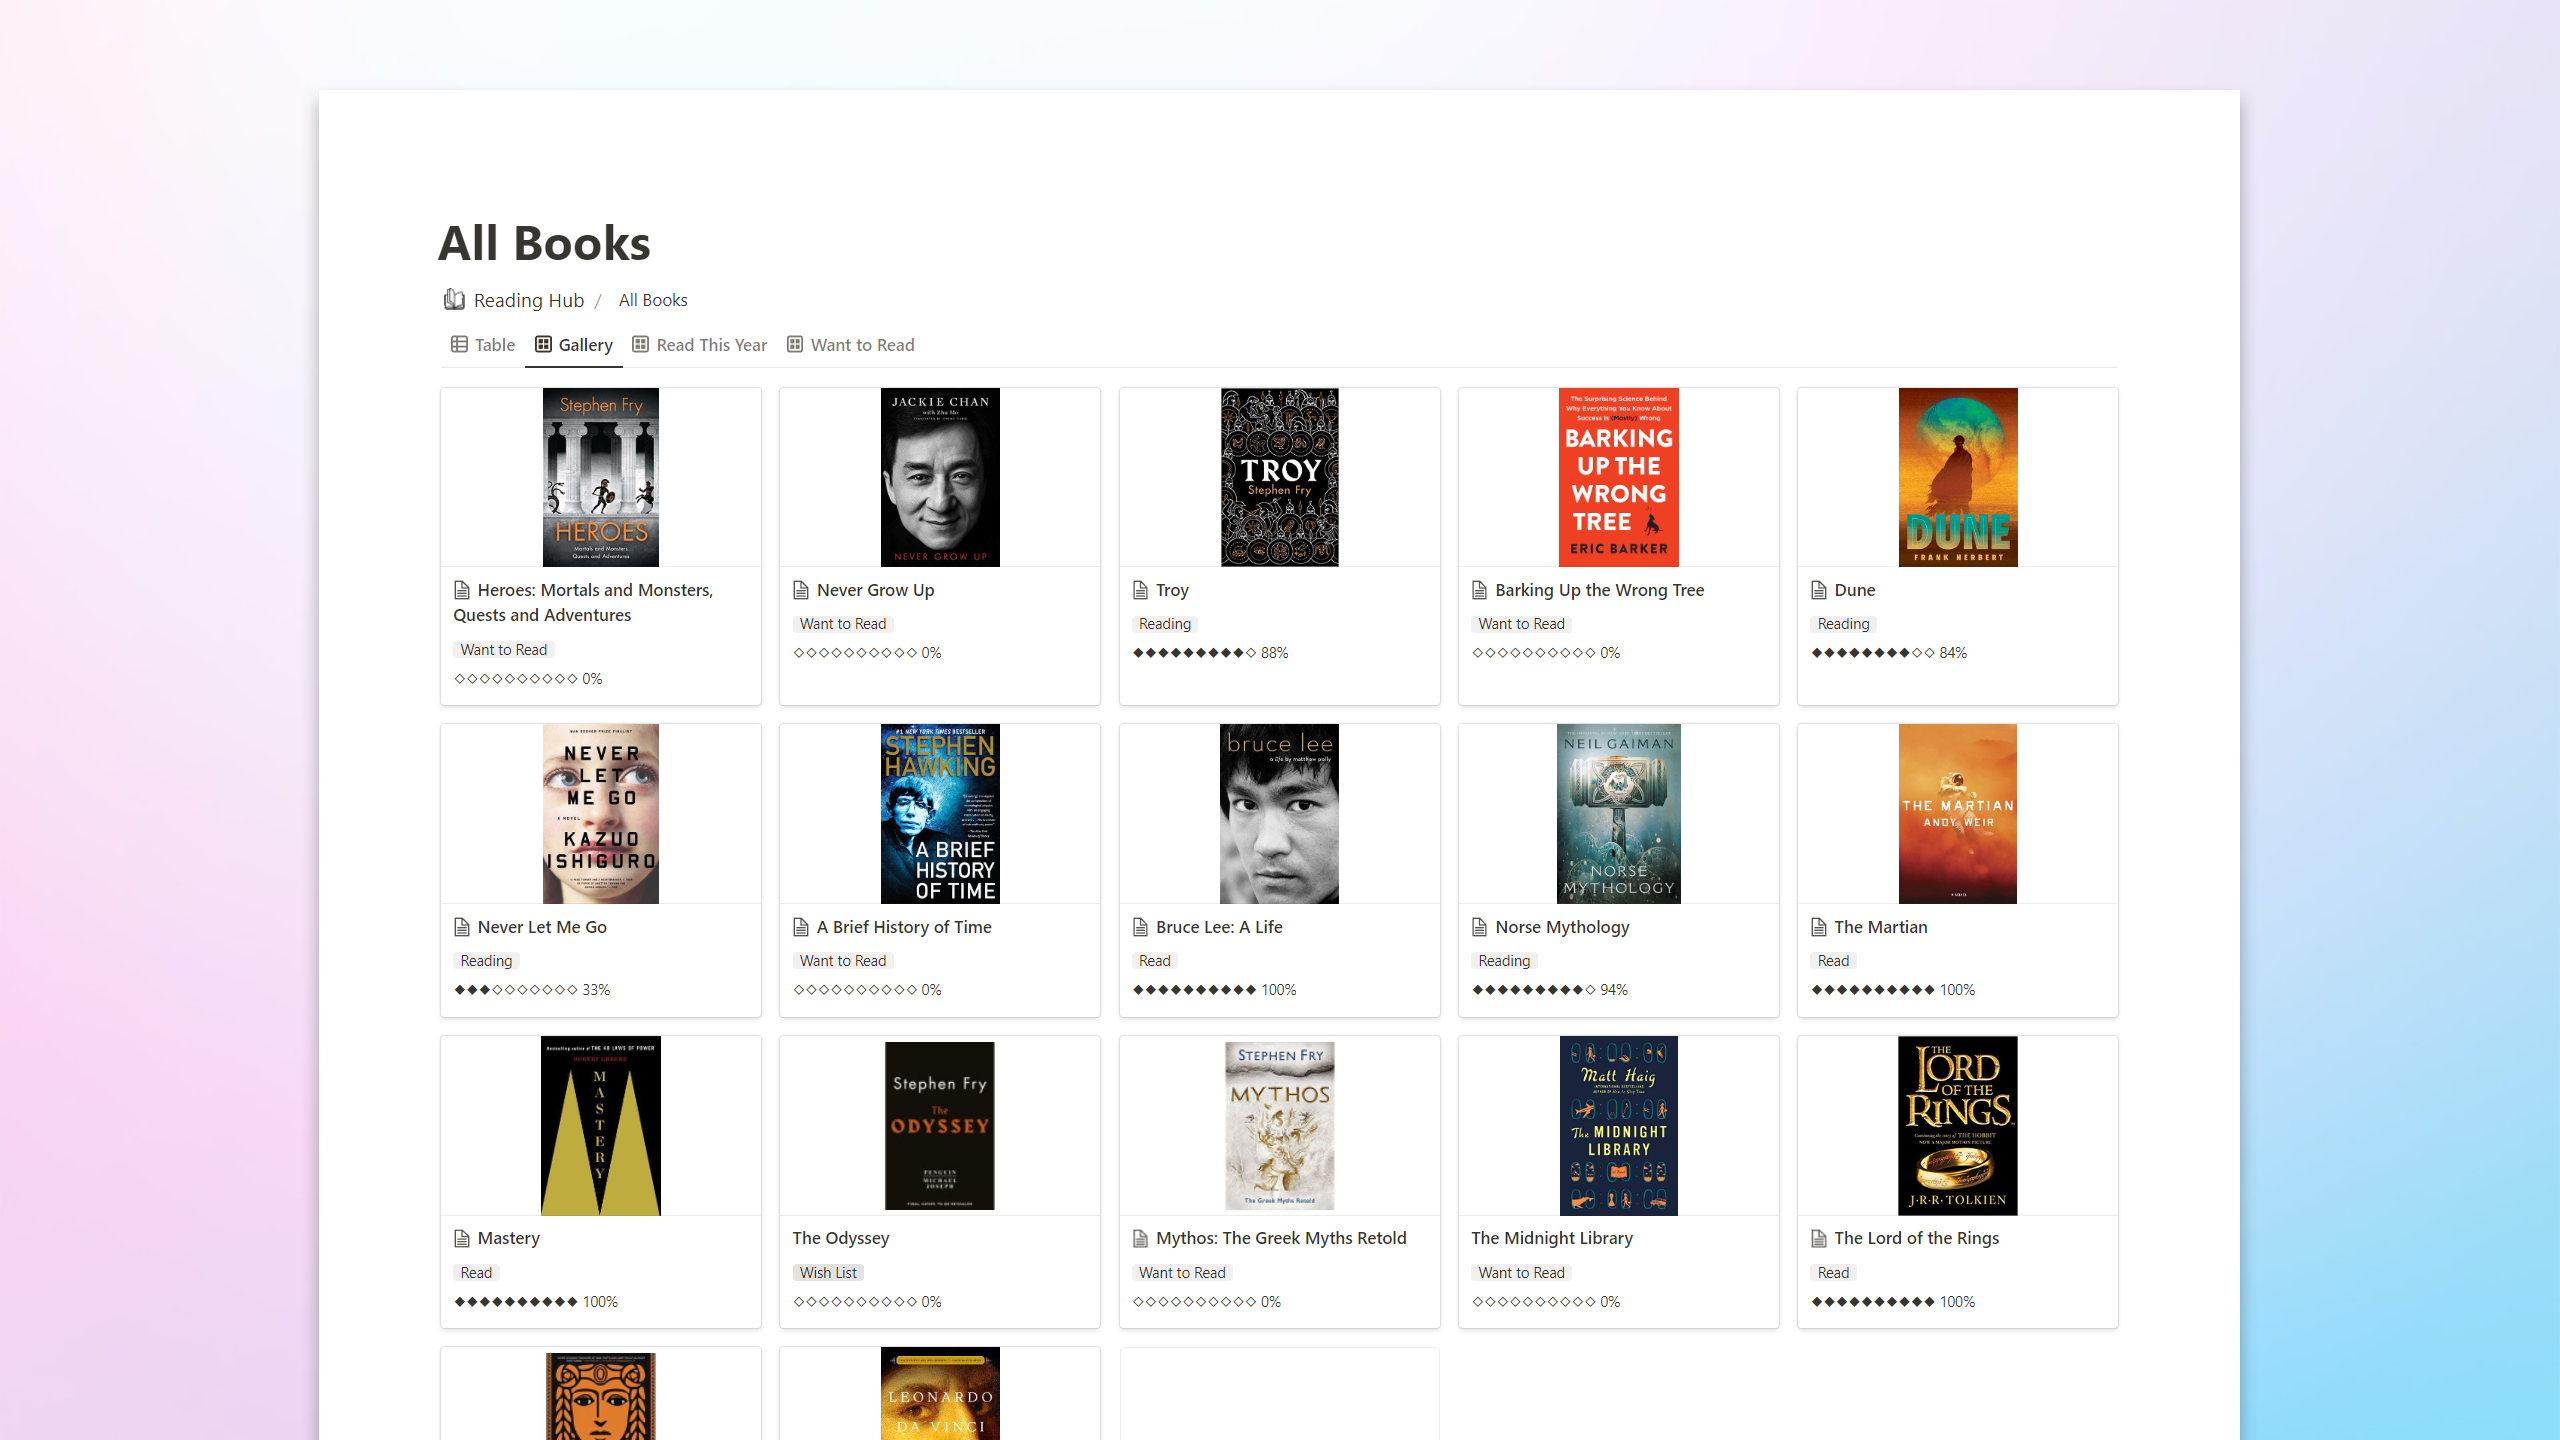Click page icon next to The Lord of the Rings

1819,1238
